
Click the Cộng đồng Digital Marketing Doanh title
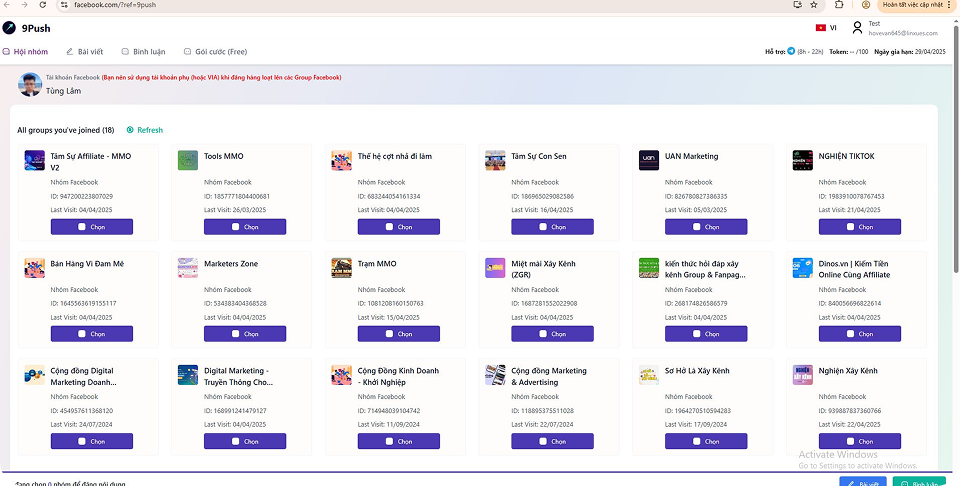(x=84, y=376)
